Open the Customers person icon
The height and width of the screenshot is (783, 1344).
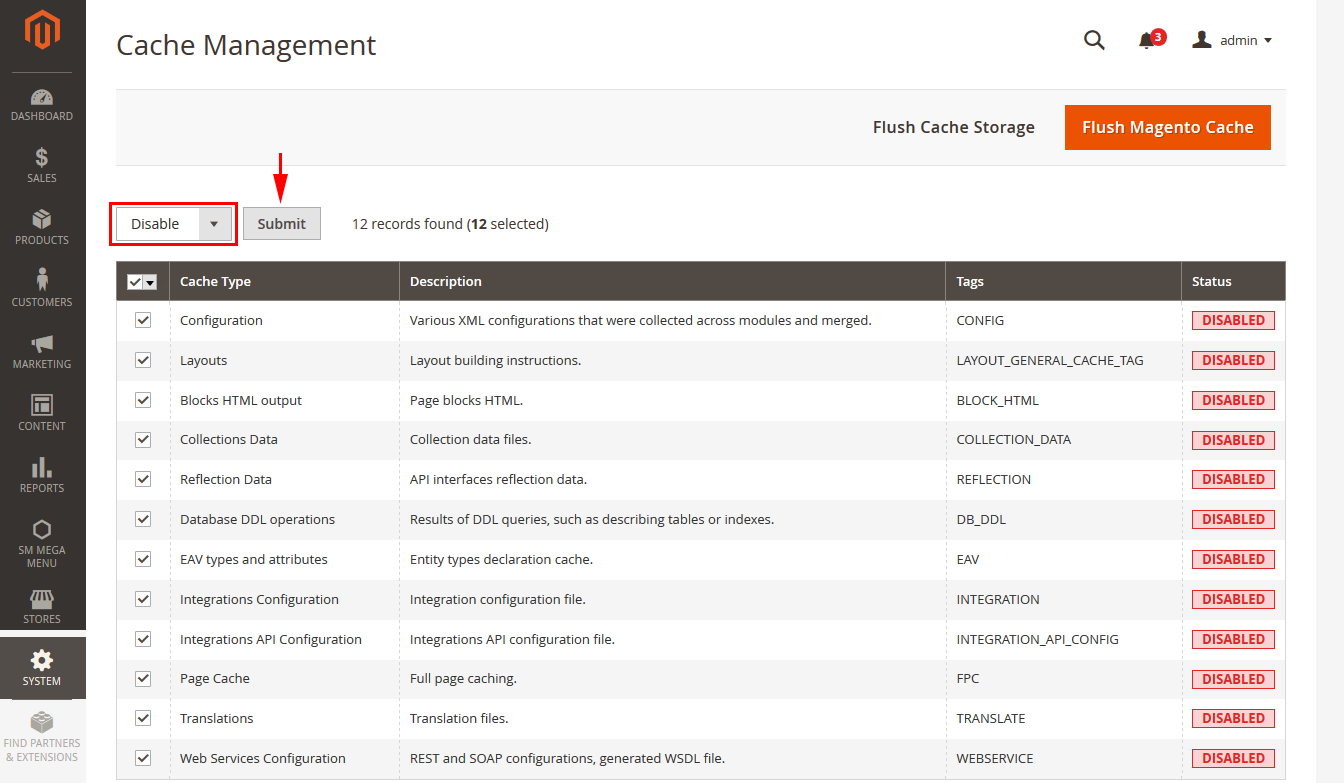pos(42,280)
